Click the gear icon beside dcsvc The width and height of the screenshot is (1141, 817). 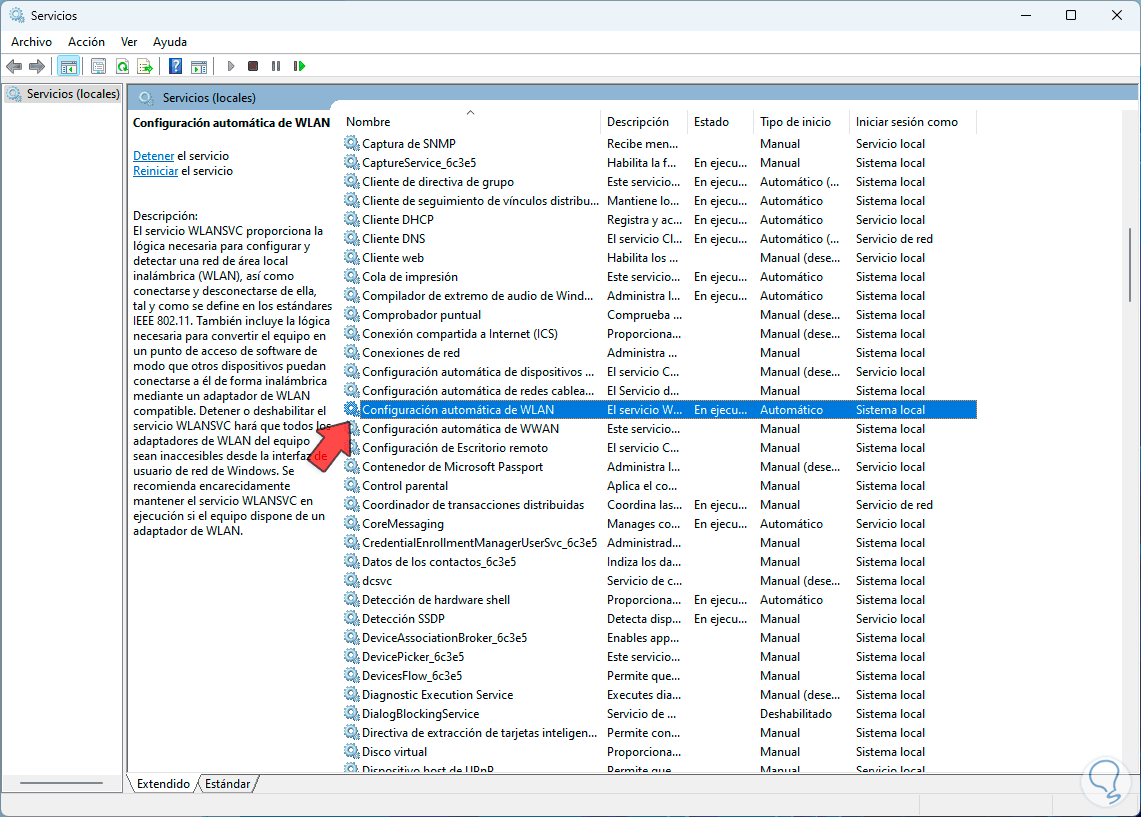[x=351, y=581]
